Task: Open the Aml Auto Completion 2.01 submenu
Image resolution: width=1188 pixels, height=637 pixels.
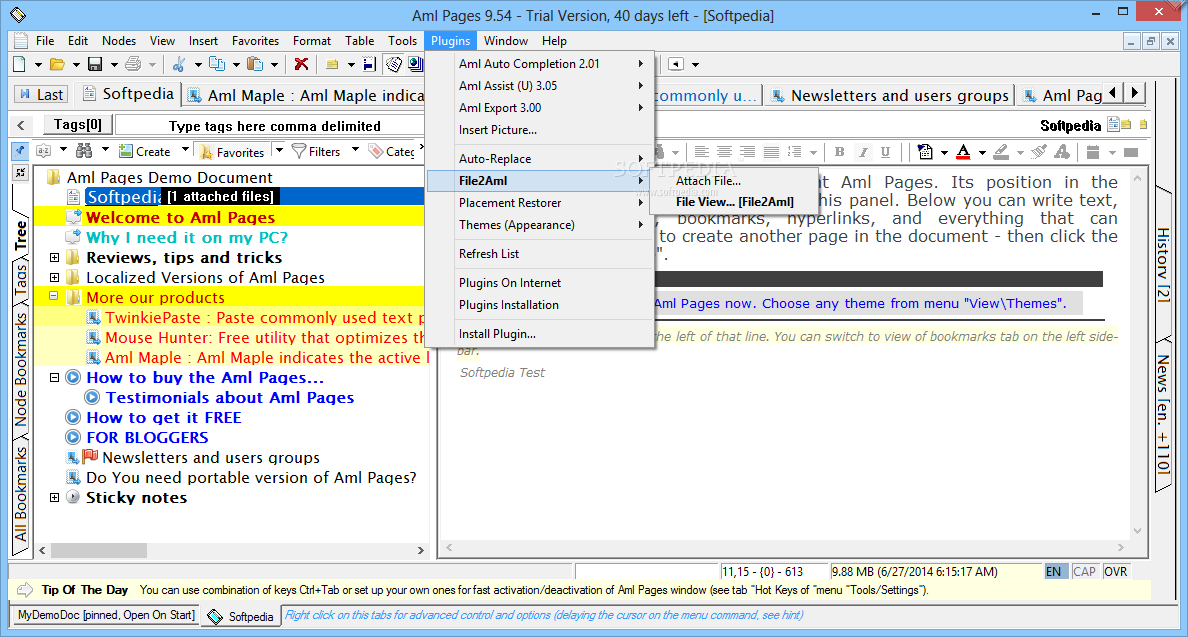Action: [x=541, y=64]
